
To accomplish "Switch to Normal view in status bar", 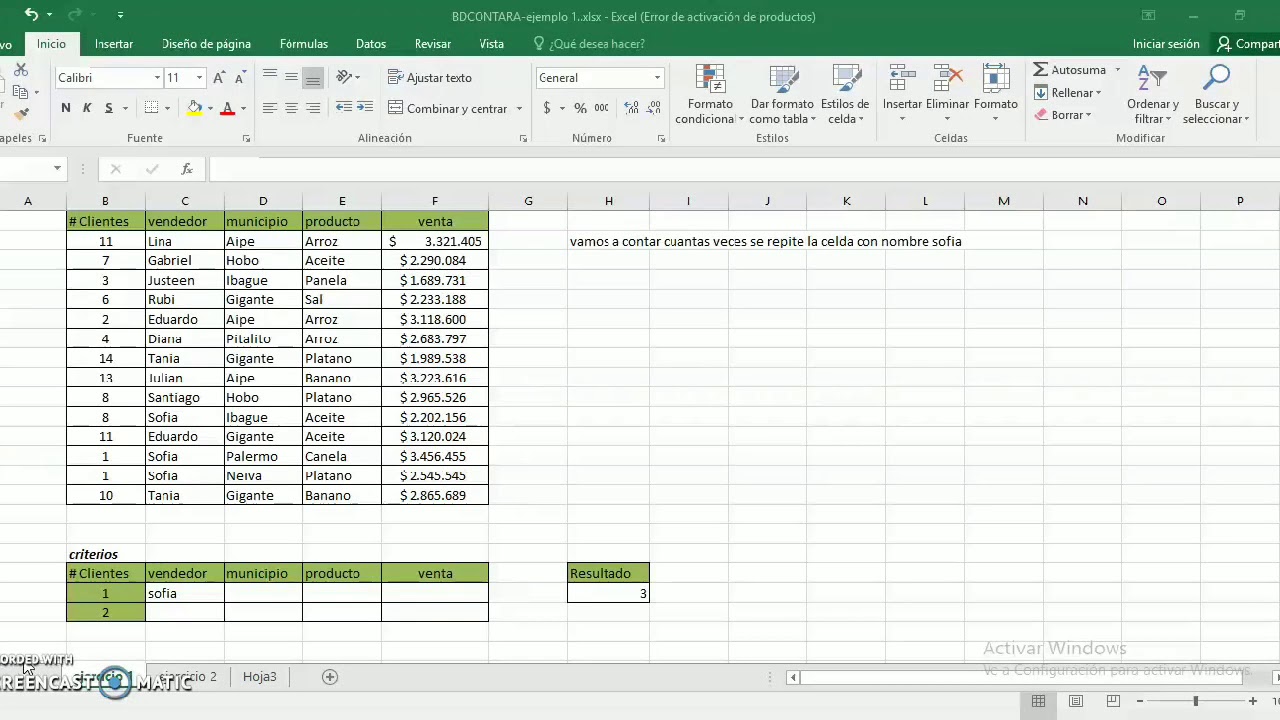I will pos(1039,701).
